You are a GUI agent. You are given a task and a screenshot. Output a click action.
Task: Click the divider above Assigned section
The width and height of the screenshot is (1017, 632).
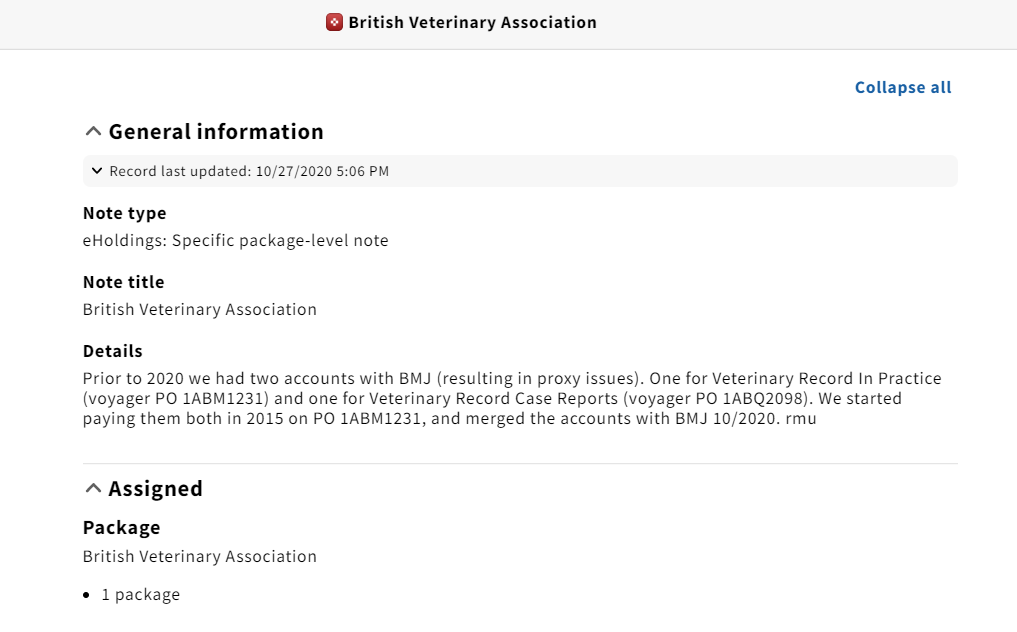520,463
